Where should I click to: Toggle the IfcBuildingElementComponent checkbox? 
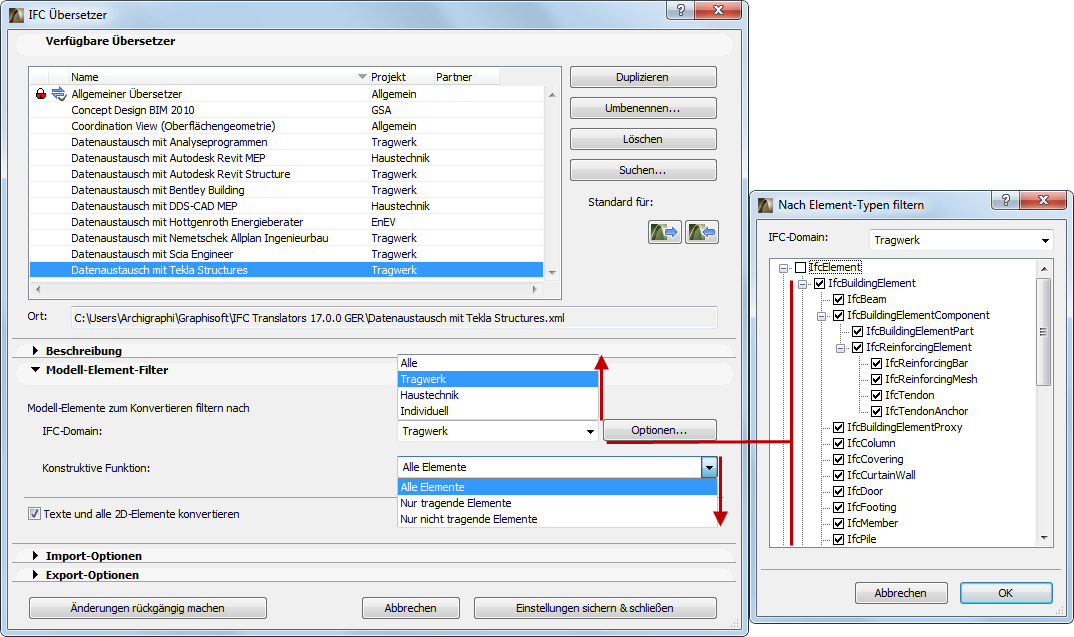tap(838, 315)
